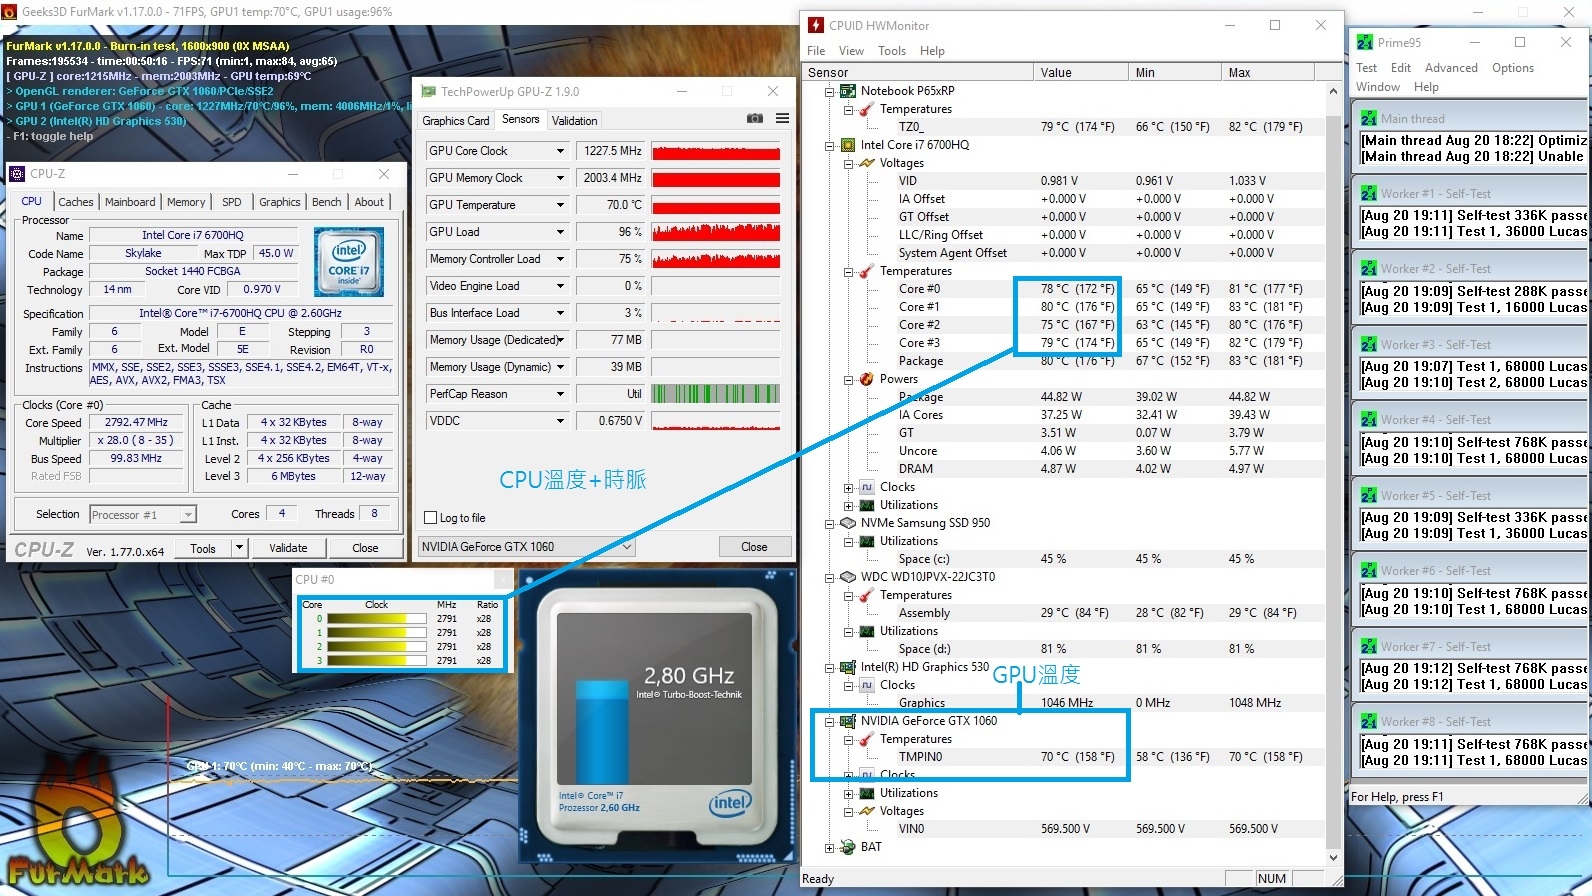The image size is (1592, 896).
Task: Click the Intel logo on the Turbo Boost gadget
Action: click(x=730, y=802)
